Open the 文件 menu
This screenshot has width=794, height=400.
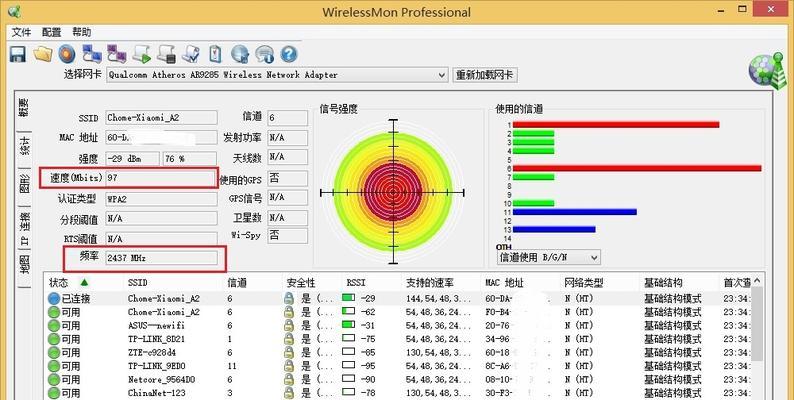[x=21, y=32]
